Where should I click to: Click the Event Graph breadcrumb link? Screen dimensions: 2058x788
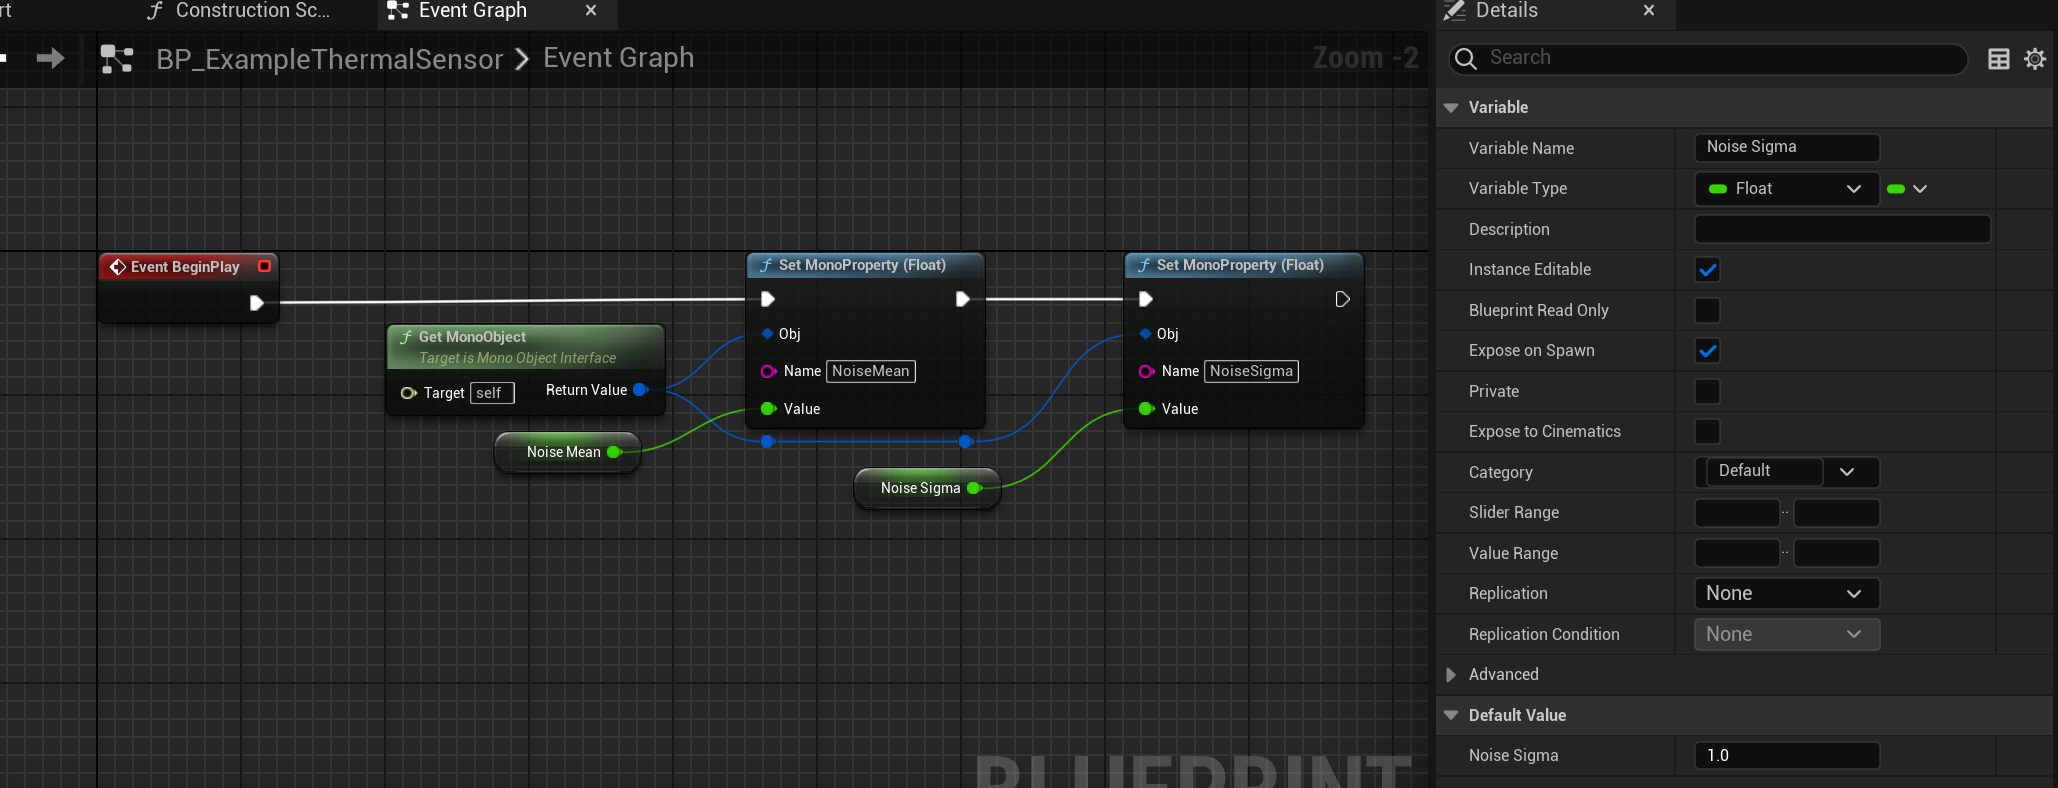click(618, 58)
